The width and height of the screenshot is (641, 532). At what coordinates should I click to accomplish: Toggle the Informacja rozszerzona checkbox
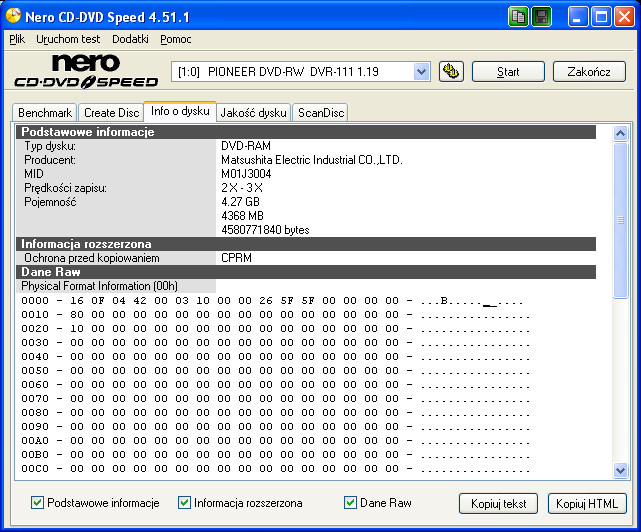184,503
